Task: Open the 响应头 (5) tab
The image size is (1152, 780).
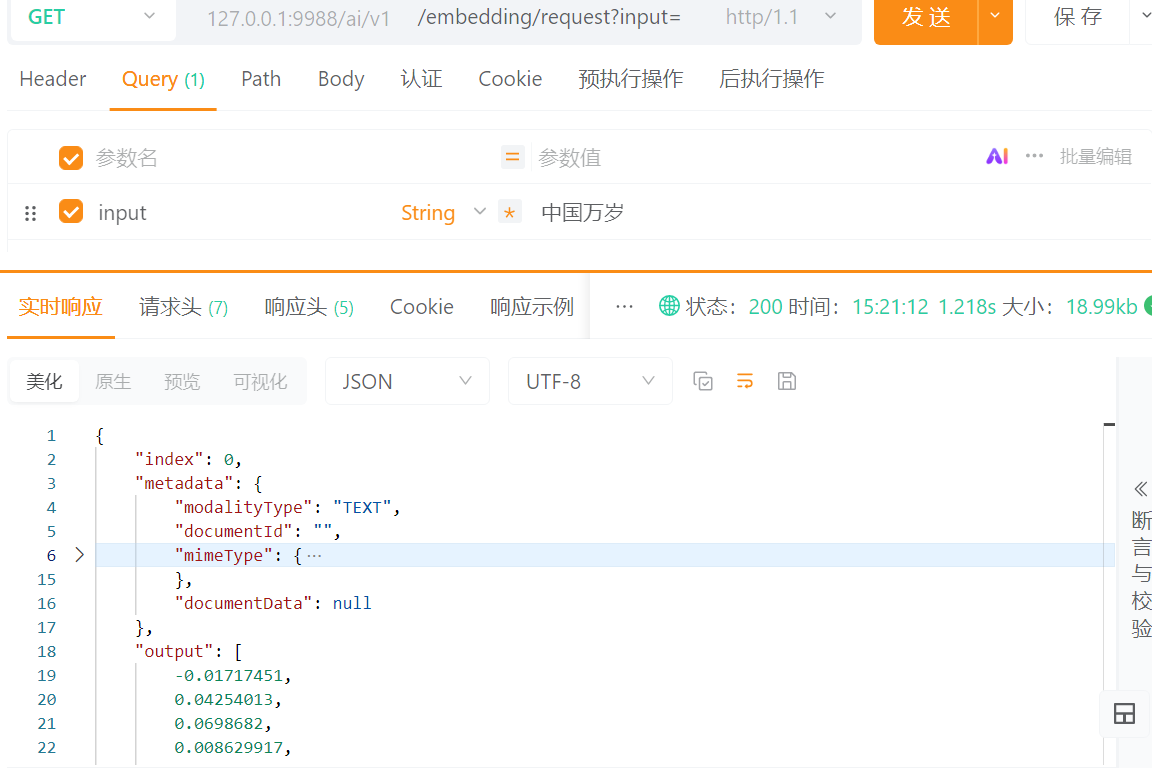Action: [309, 306]
